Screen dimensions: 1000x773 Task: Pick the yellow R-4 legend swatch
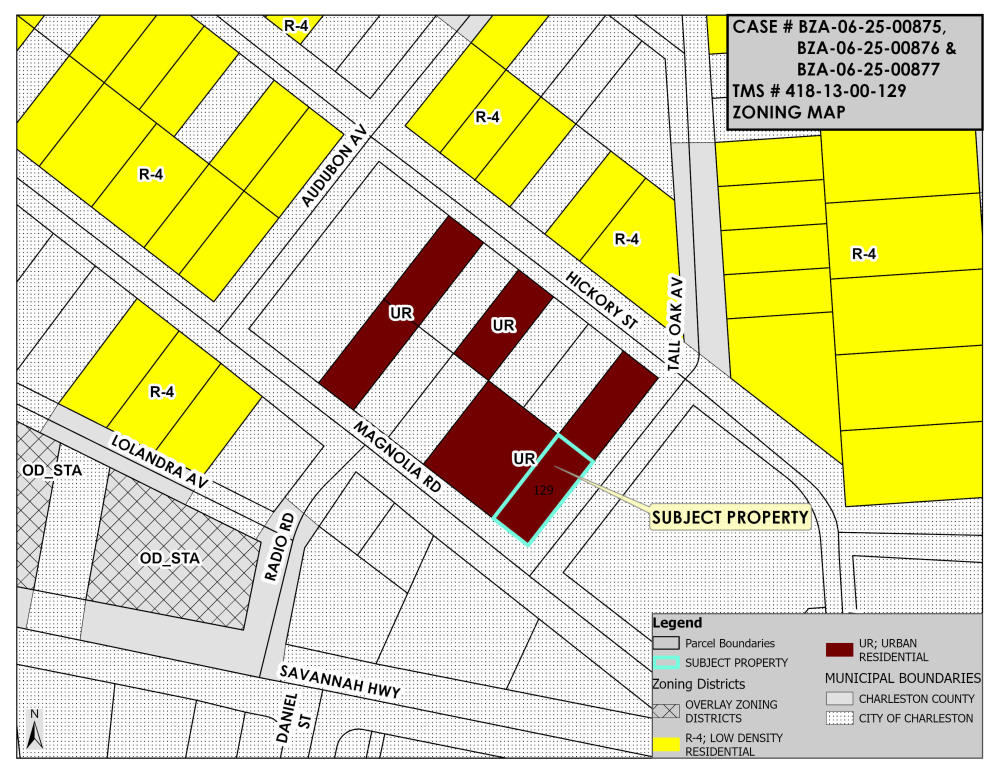point(666,744)
